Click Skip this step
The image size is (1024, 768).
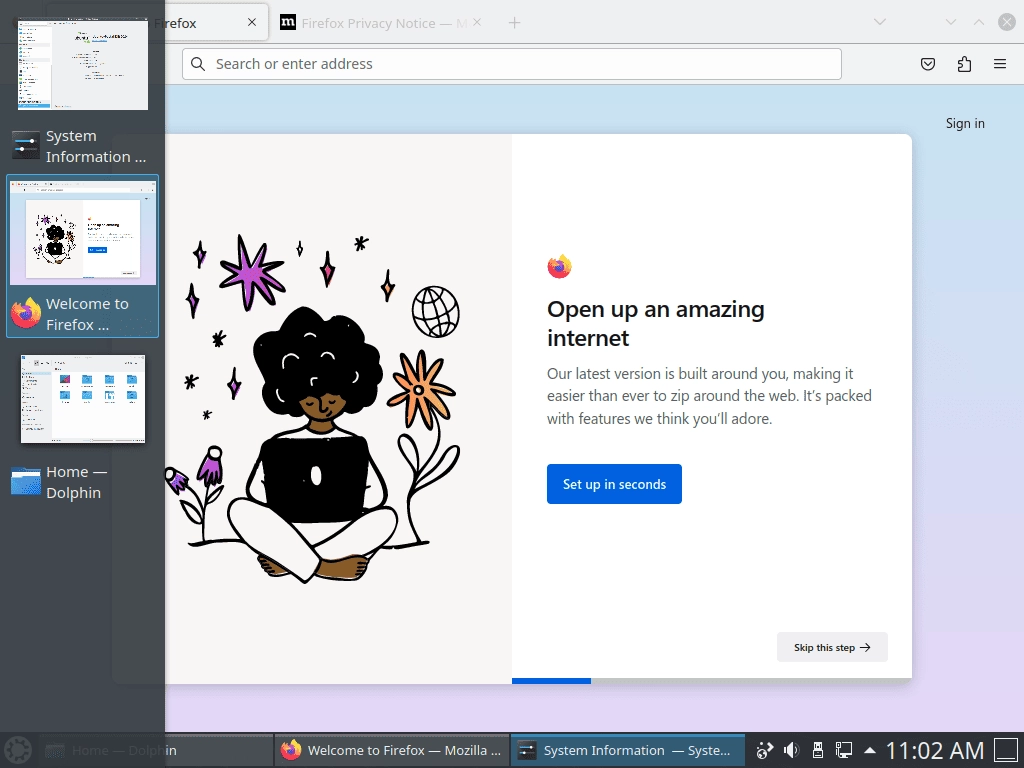tap(832, 647)
